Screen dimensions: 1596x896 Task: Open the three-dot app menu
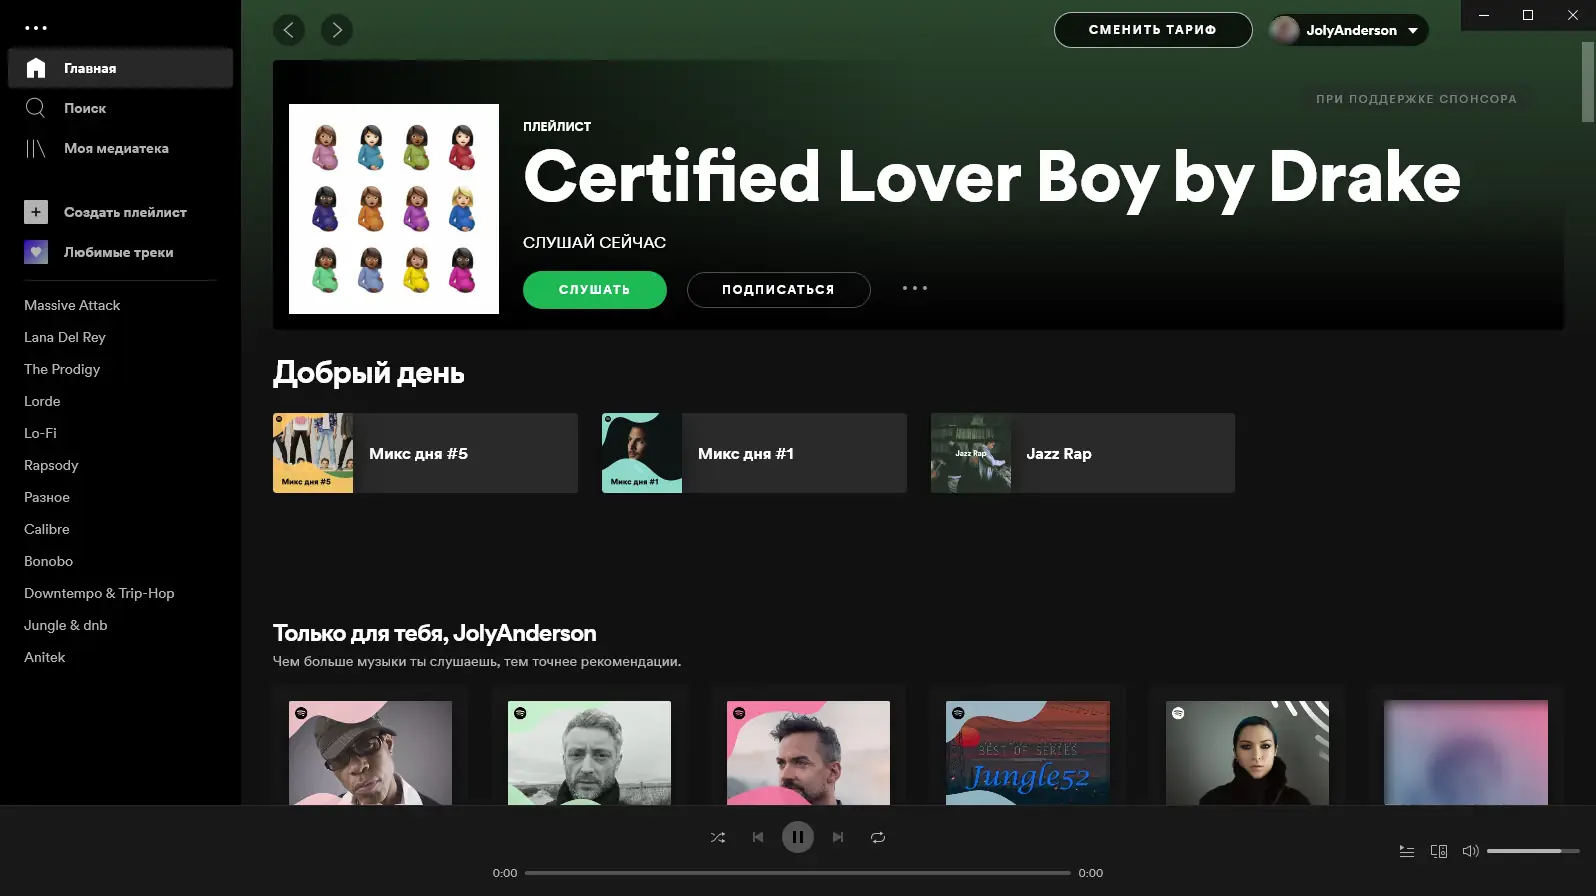coord(36,28)
